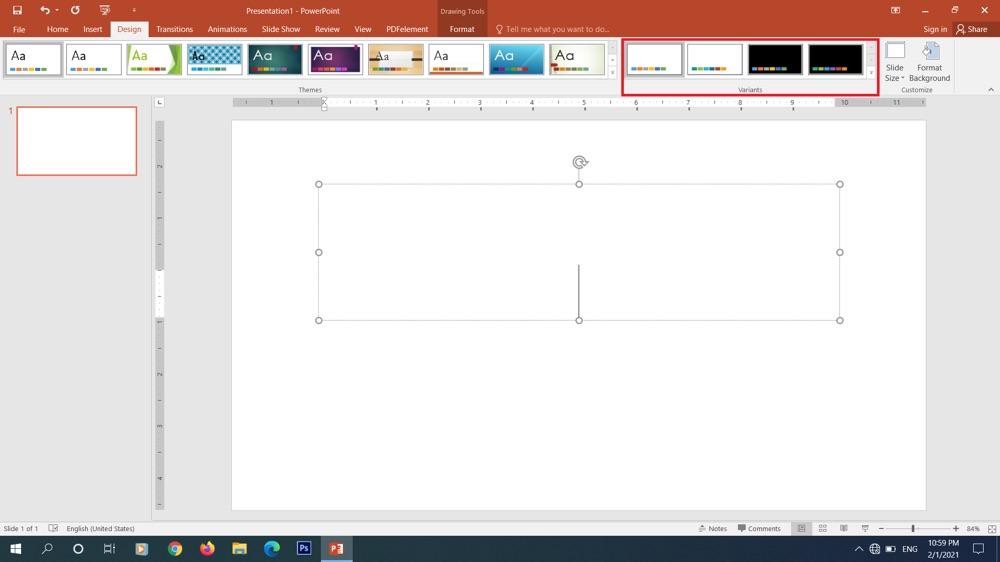Image resolution: width=1000 pixels, height=562 pixels.
Task: Start Slide Show from status bar icon
Action: 864,528
